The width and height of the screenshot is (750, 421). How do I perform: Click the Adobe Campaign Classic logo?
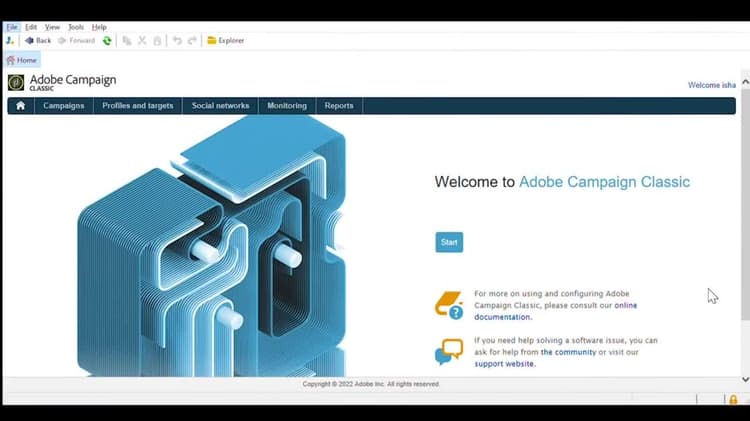point(62,82)
